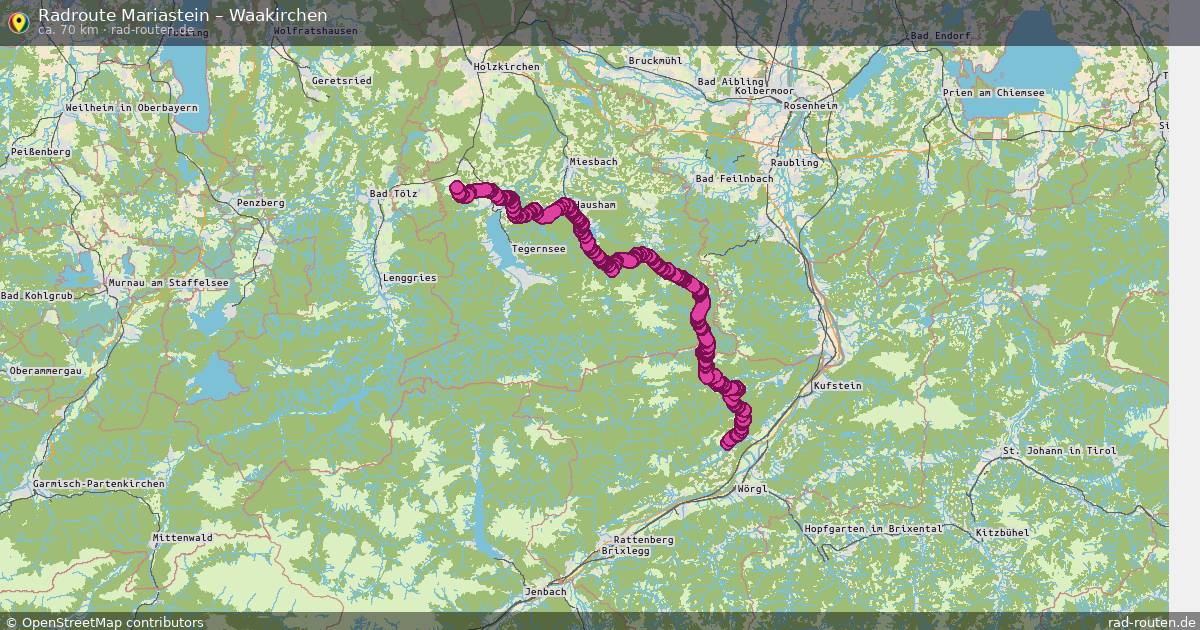Click the Kitzbühel town label

1001,533
